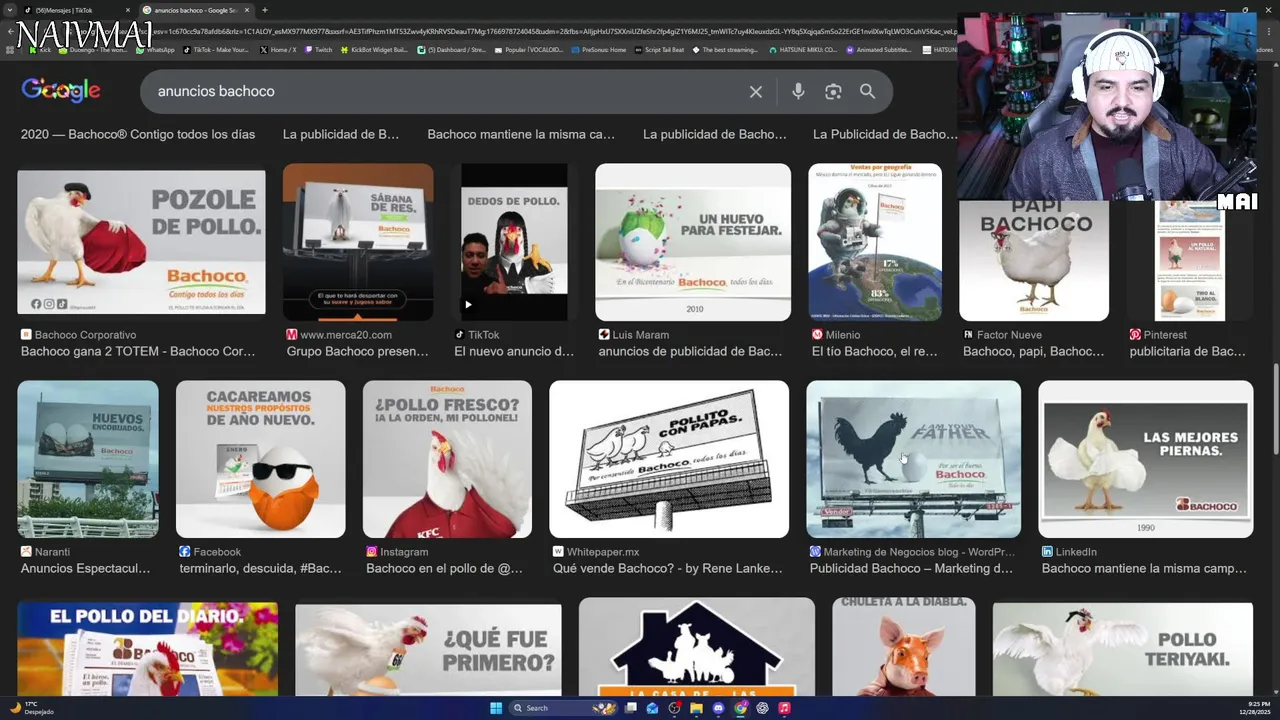Open the 'Pozole de pollo' Bachoco image
Viewport: 1280px width, 720px height.
click(141, 242)
